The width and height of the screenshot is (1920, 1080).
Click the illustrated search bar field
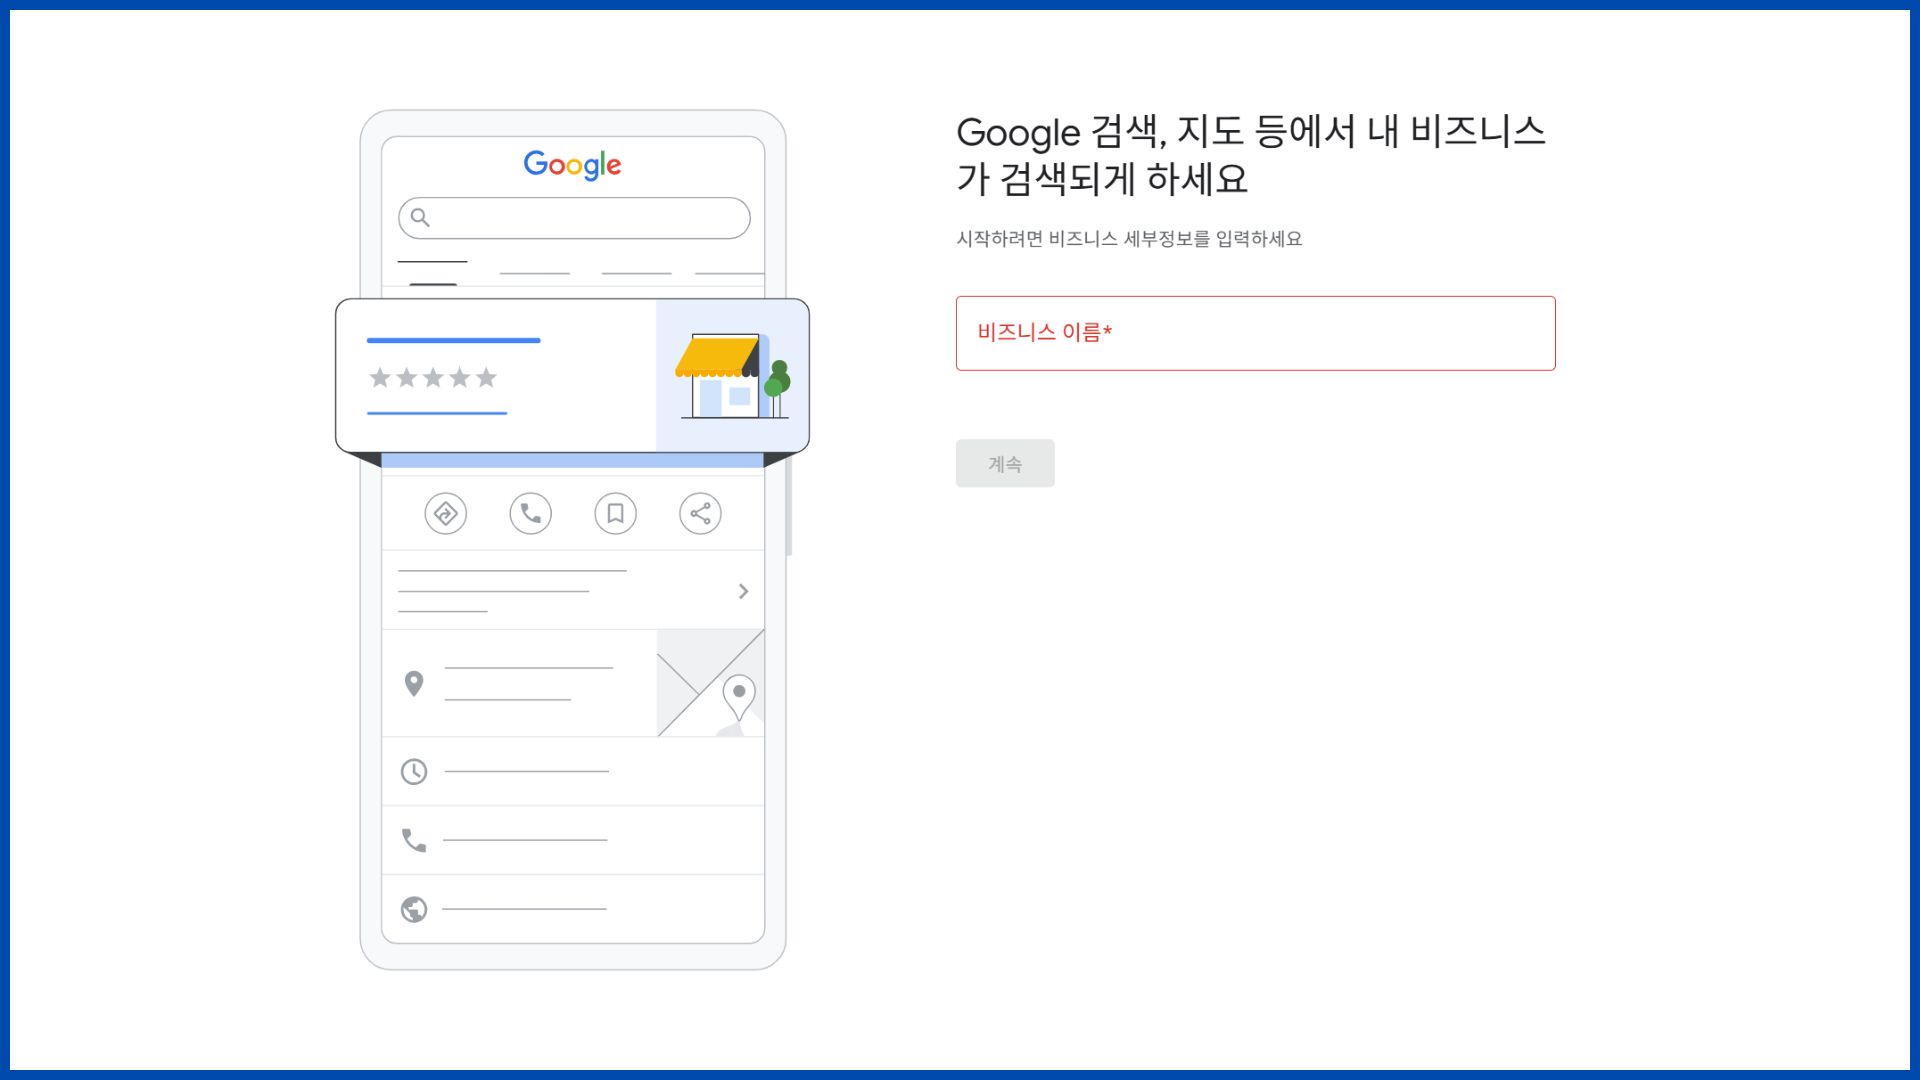pos(574,218)
